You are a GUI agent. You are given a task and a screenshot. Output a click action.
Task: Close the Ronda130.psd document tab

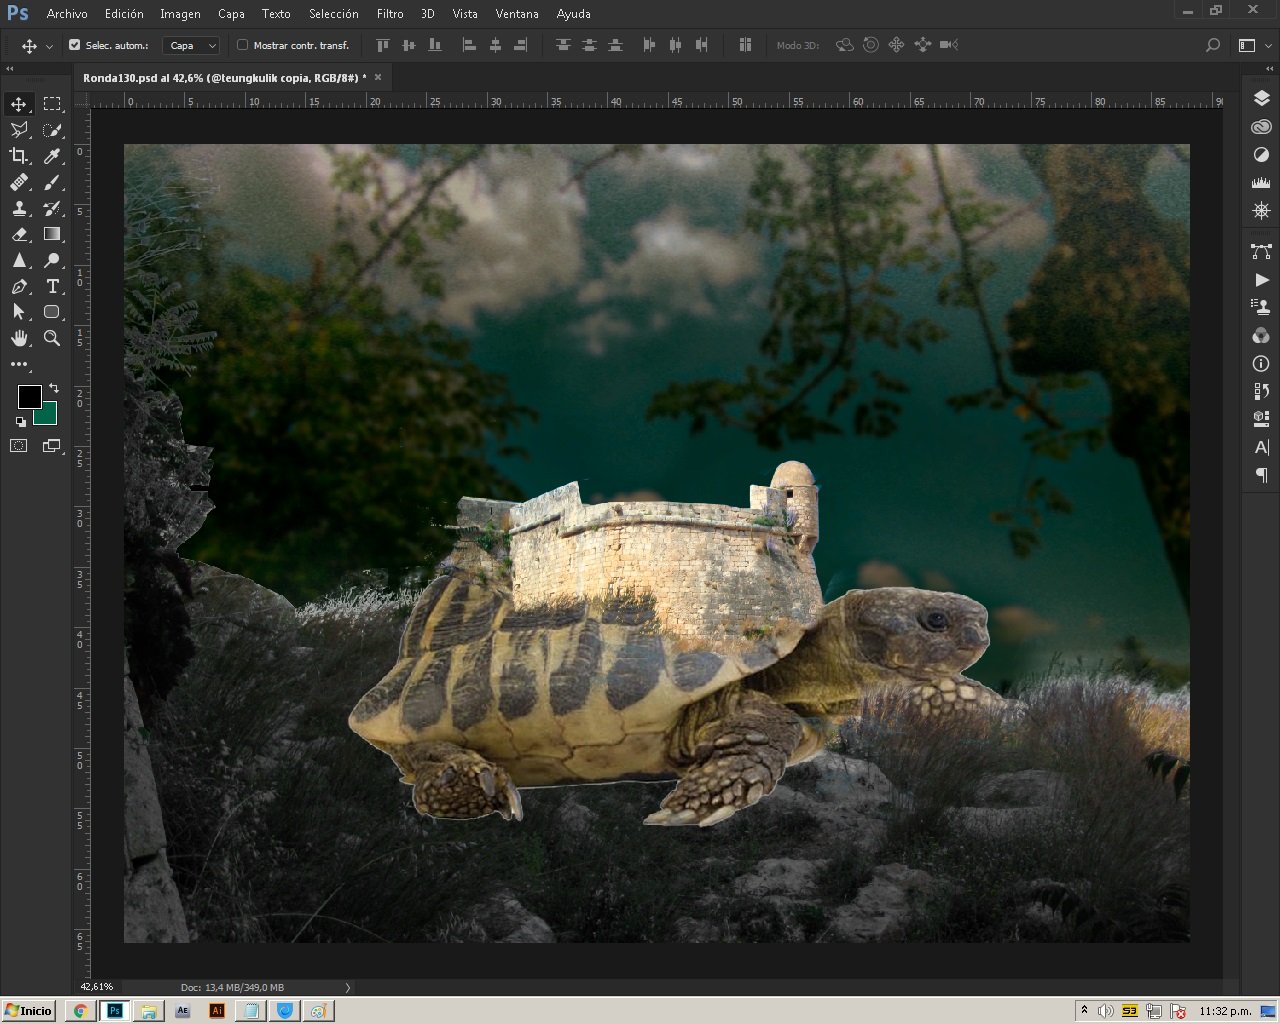[x=378, y=77]
